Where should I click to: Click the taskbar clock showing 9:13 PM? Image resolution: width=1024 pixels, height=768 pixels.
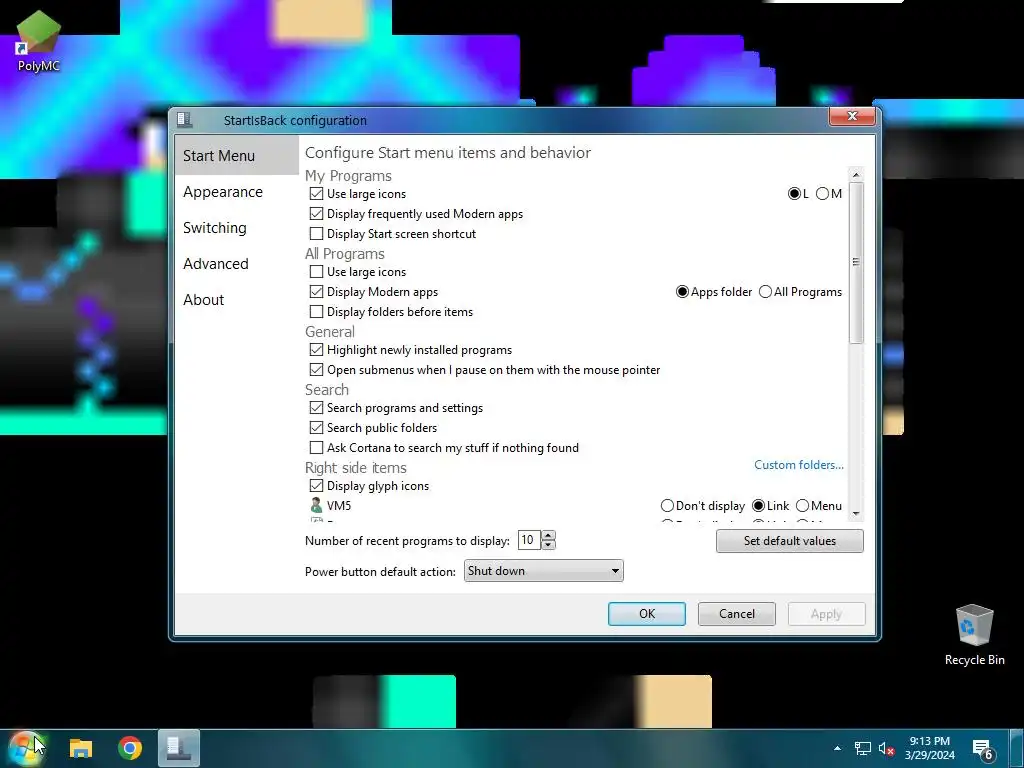pyautogui.click(x=929, y=748)
